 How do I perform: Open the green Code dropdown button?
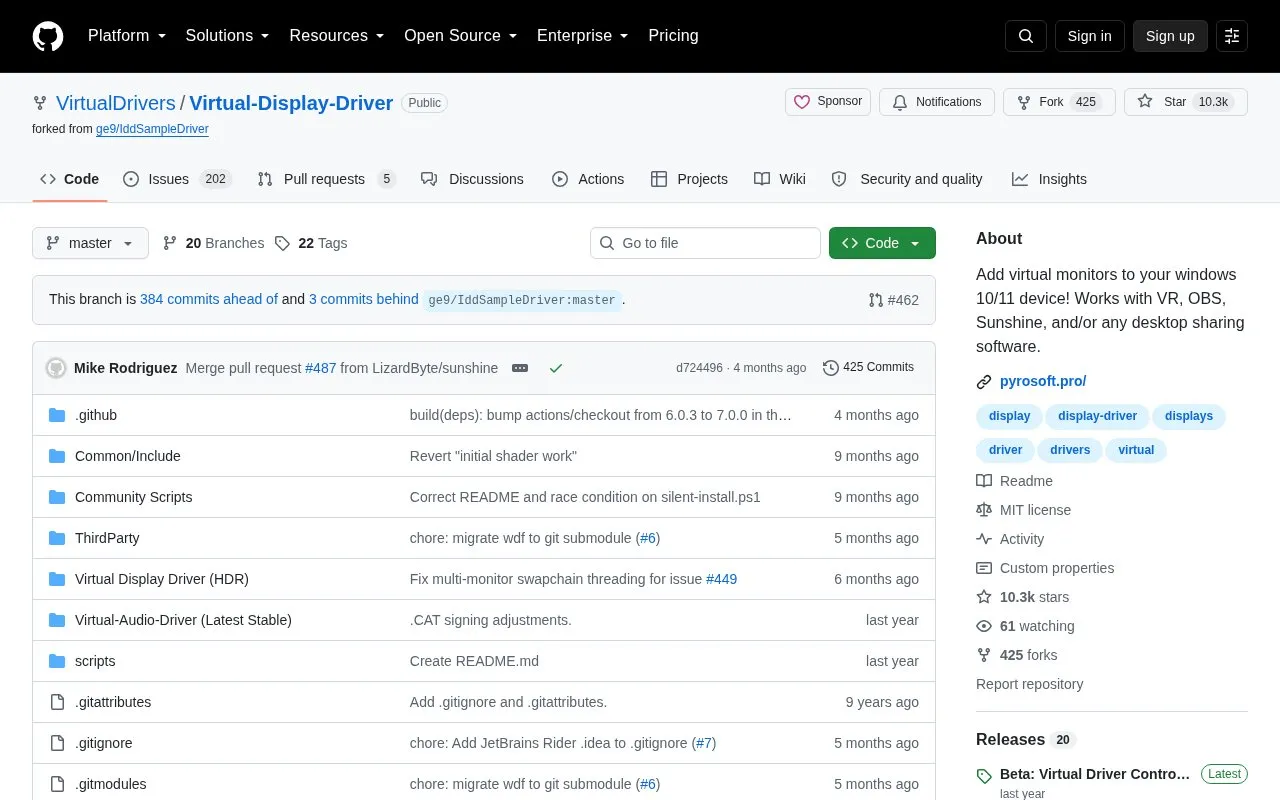click(x=882, y=243)
